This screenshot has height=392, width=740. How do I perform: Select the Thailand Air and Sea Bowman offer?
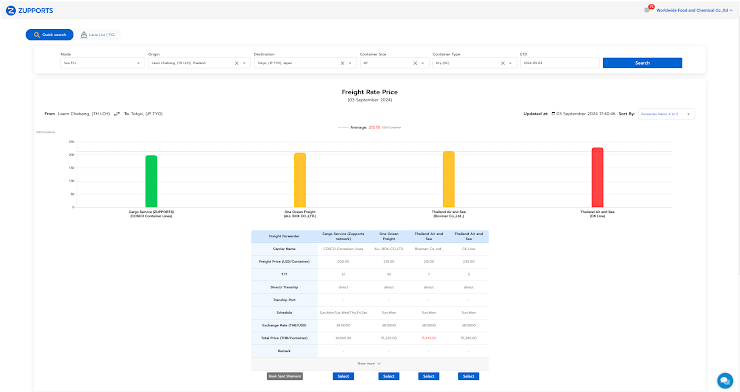429,376
